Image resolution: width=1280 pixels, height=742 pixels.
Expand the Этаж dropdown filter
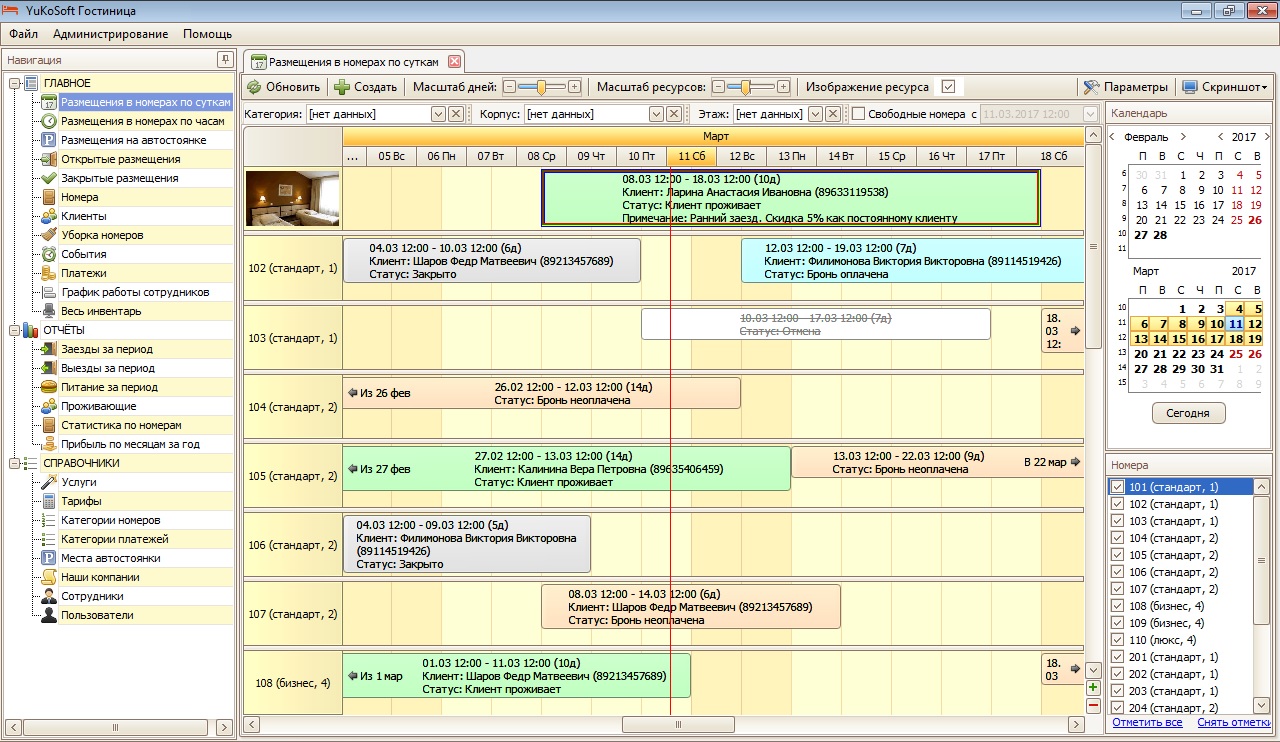pos(816,114)
